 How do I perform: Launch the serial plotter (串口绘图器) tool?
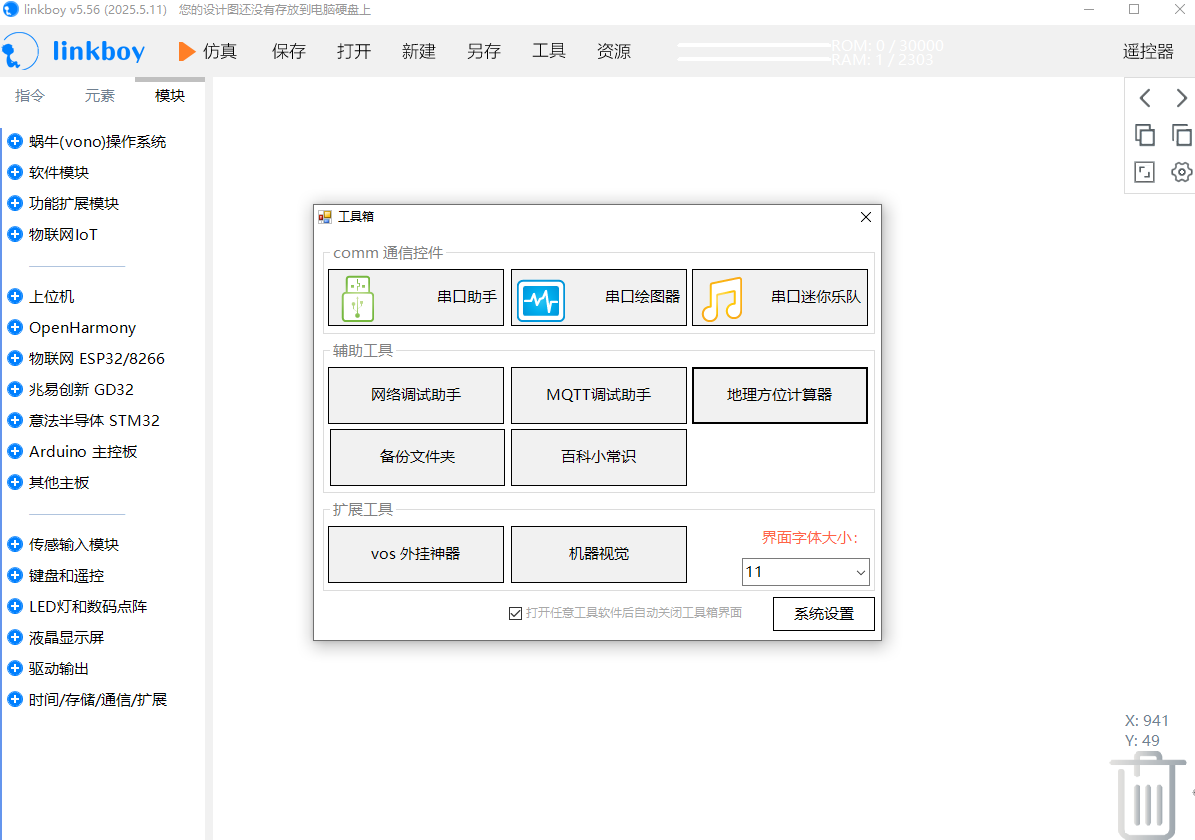(x=598, y=297)
